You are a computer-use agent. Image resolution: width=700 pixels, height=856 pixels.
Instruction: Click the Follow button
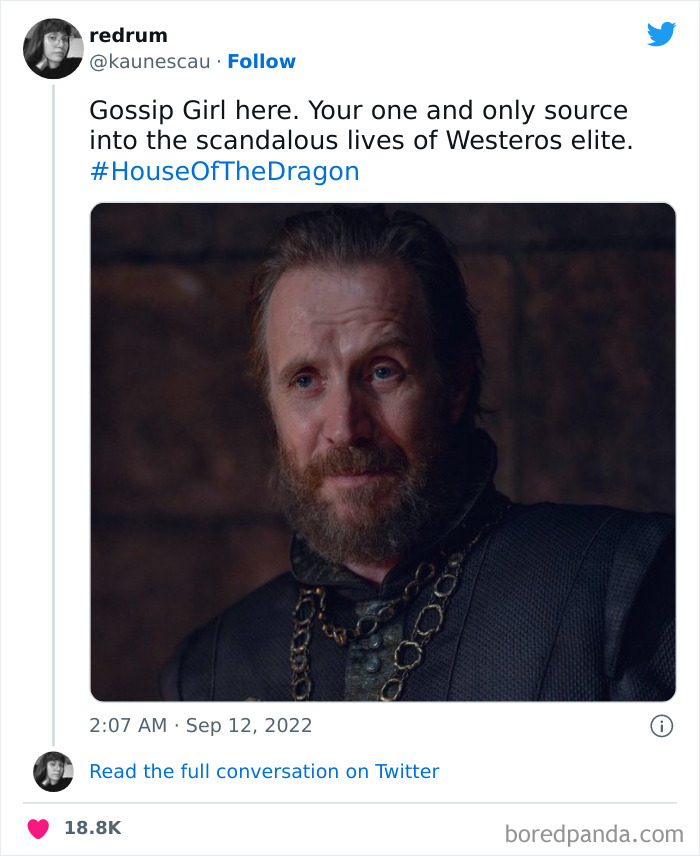(x=262, y=61)
